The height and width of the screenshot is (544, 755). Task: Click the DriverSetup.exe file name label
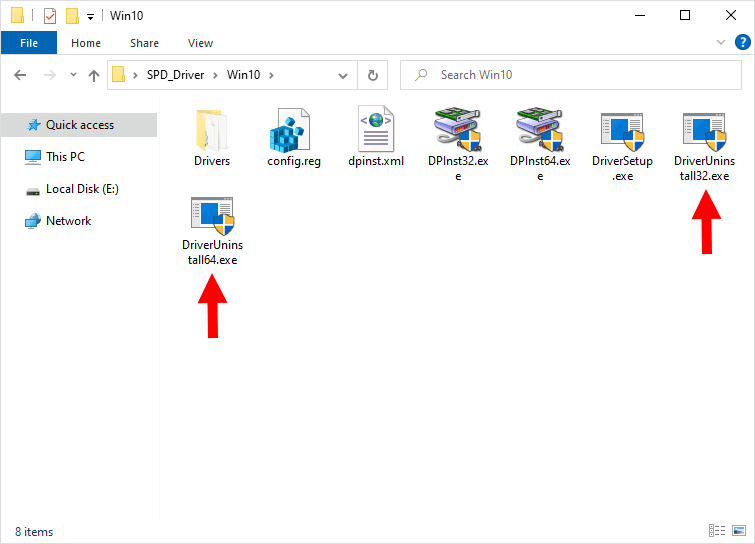click(622, 168)
